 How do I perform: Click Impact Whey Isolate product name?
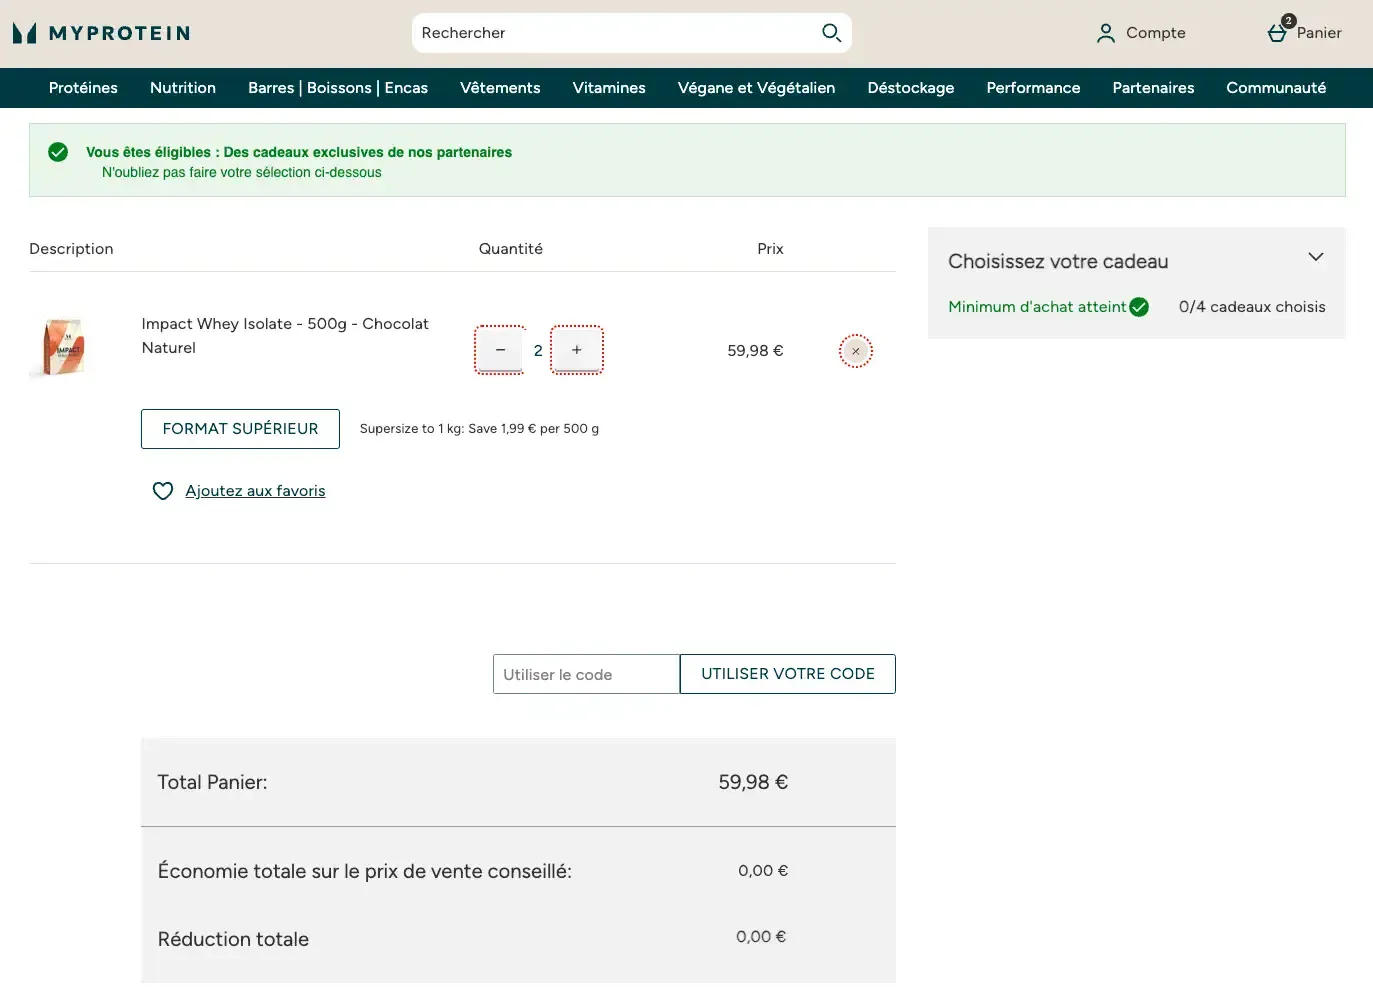click(285, 336)
